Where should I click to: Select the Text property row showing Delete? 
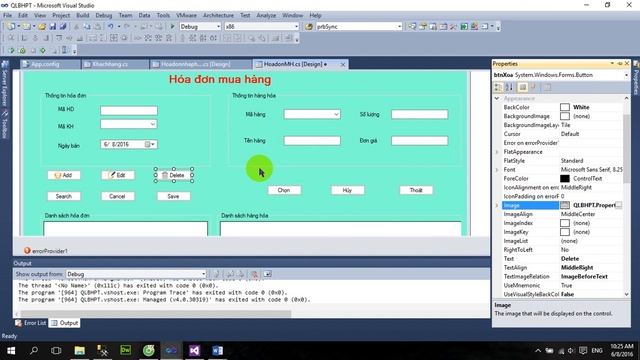(562, 259)
